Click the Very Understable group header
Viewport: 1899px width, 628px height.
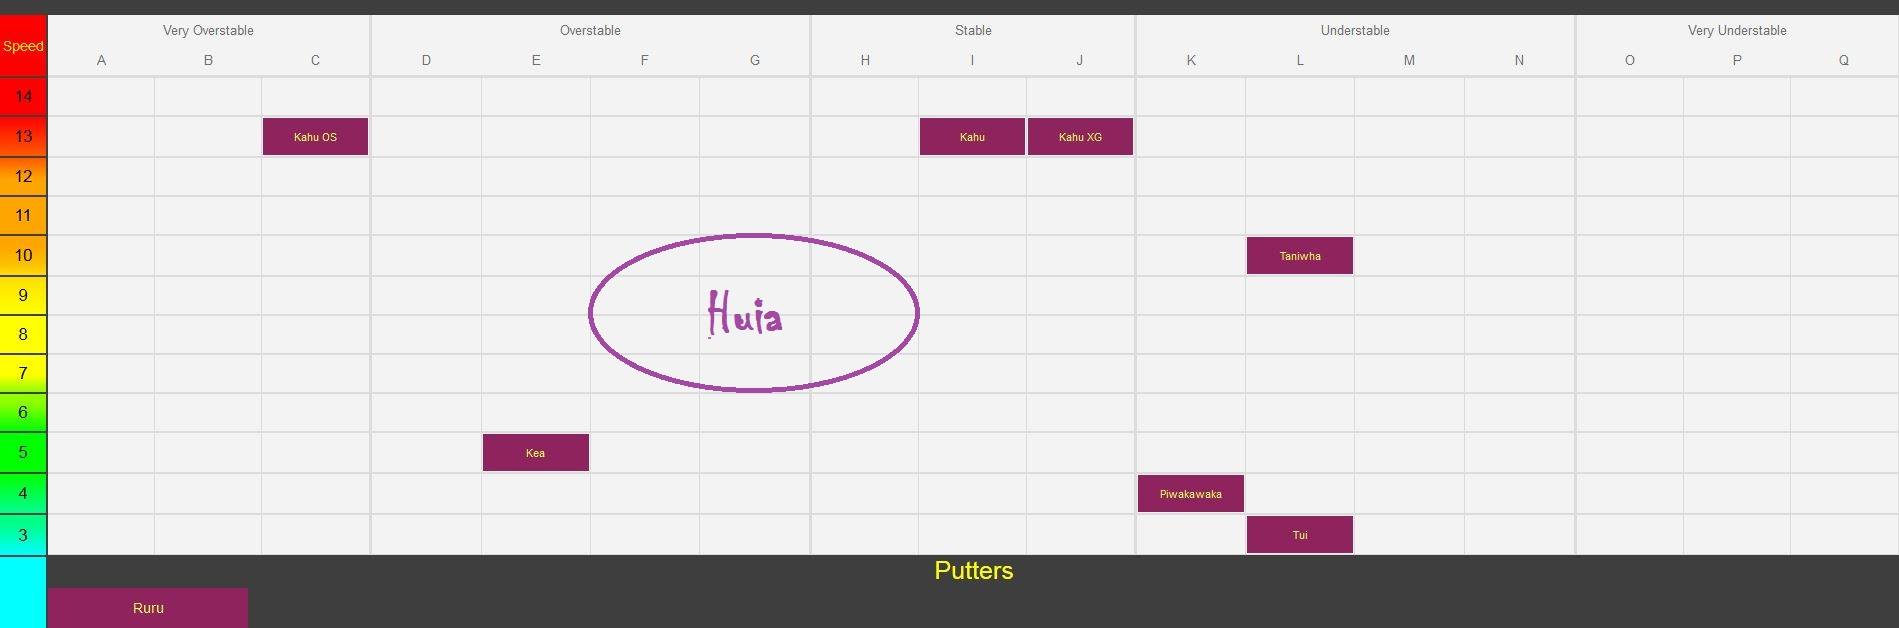coord(1737,30)
